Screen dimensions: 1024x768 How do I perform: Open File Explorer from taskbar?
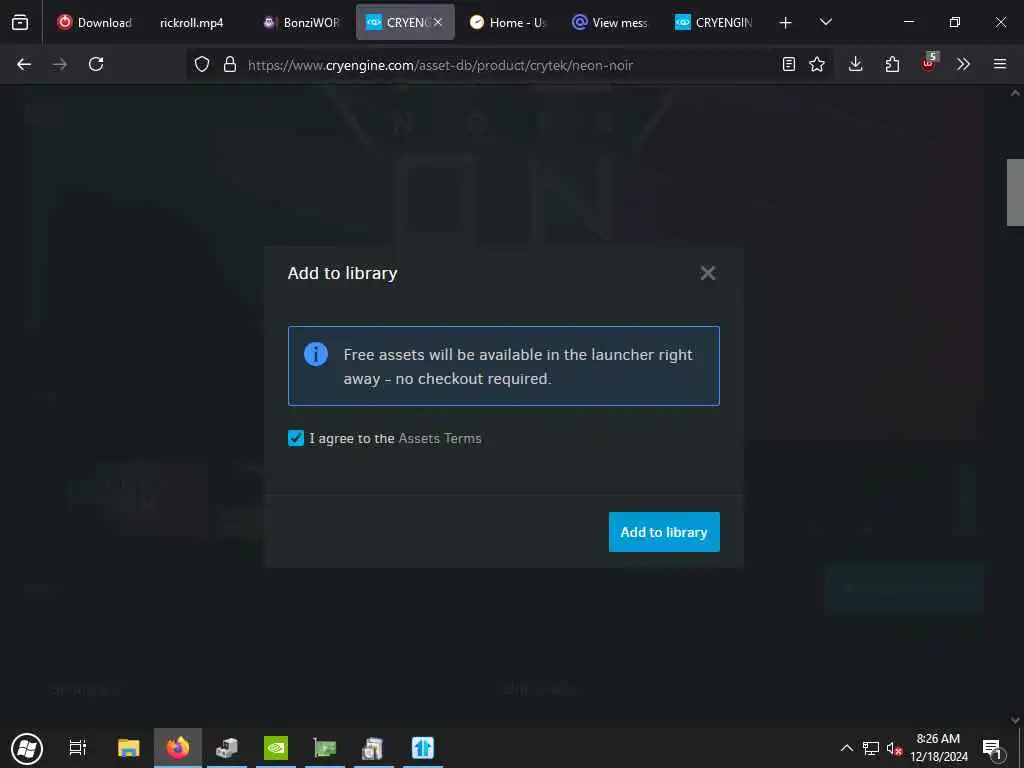(x=129, y=748)
